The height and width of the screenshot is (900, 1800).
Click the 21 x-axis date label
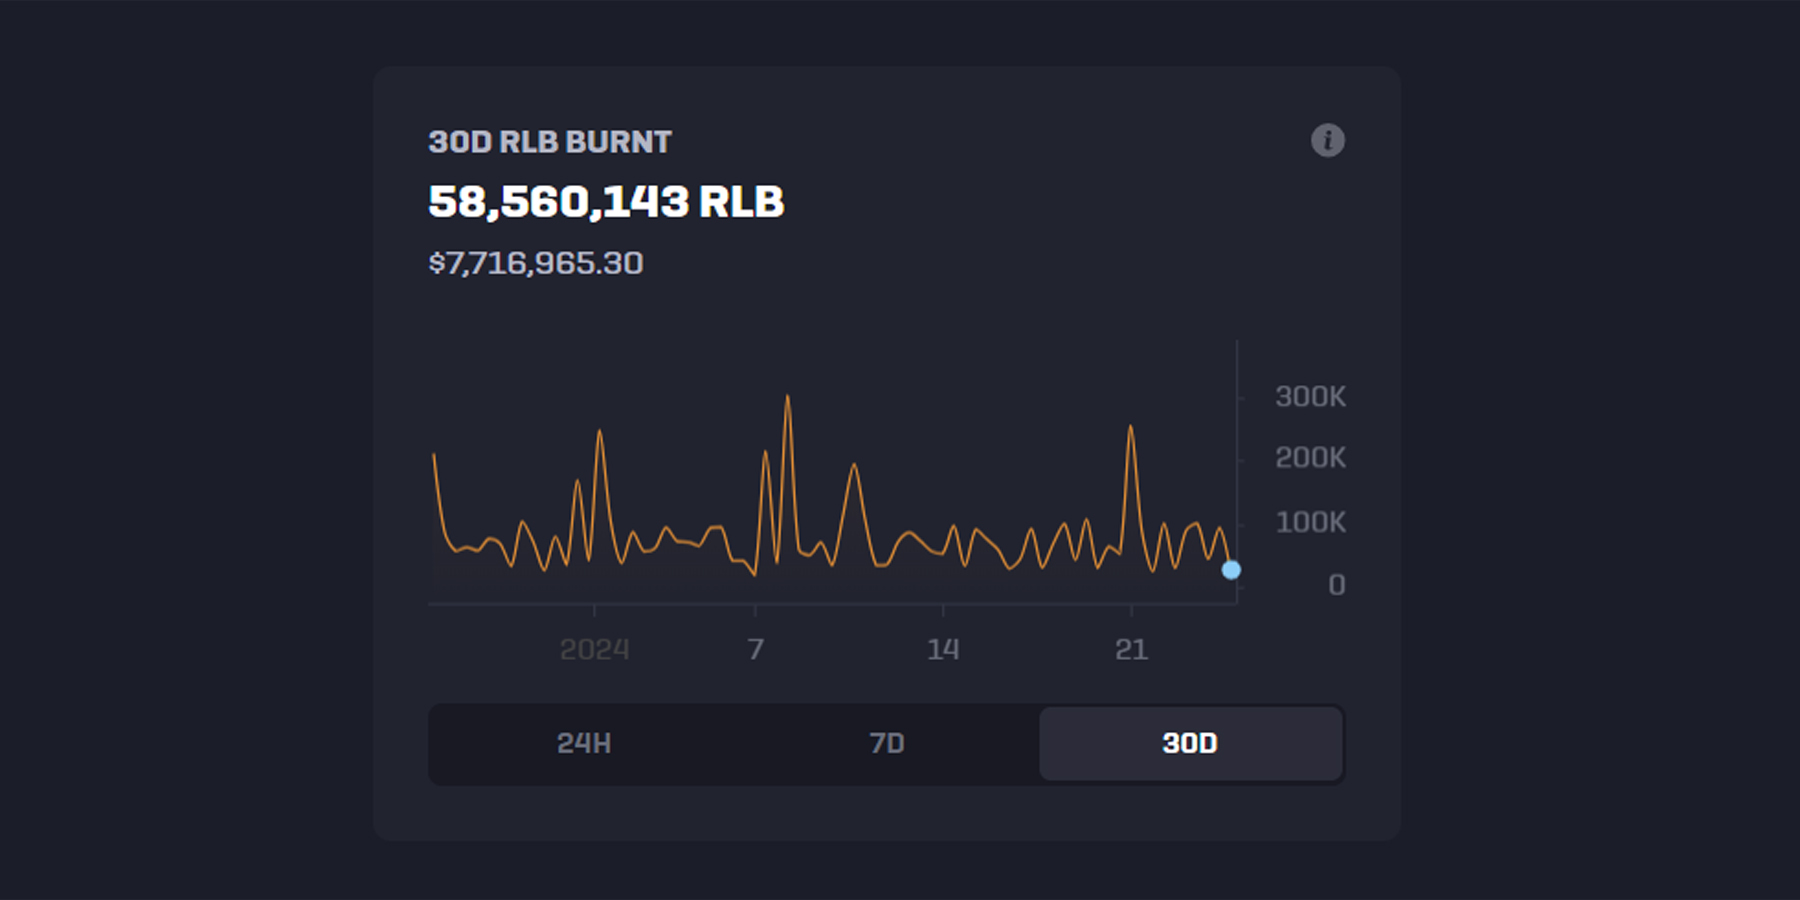[1131, 650]
